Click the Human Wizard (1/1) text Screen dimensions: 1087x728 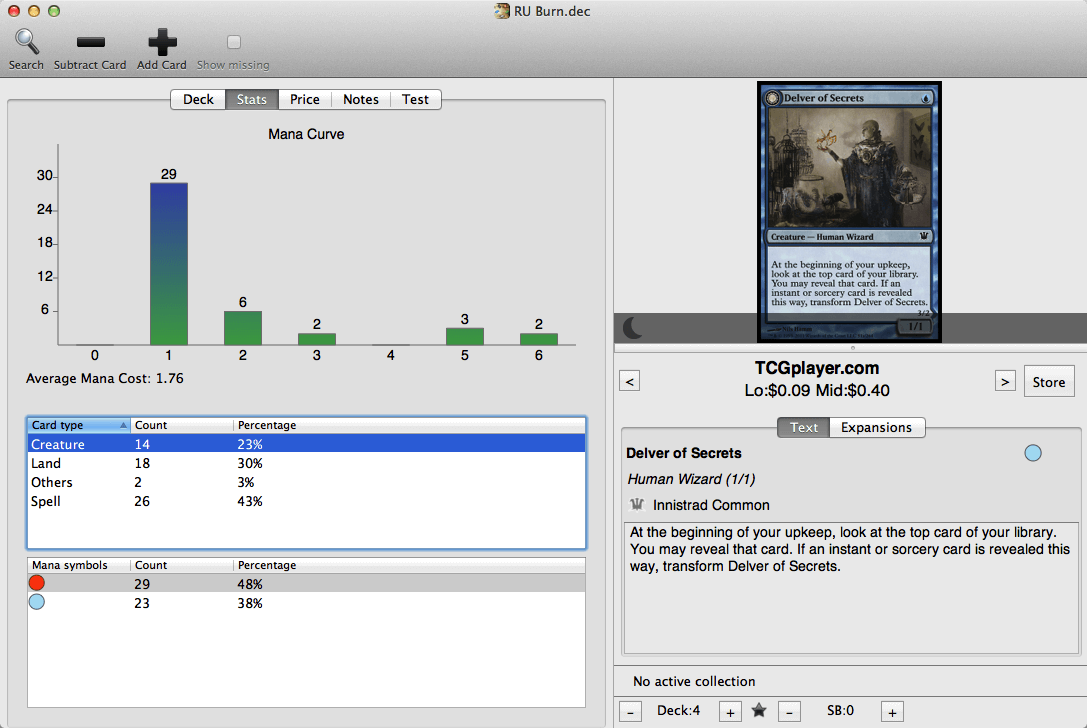tap(691, 479)
